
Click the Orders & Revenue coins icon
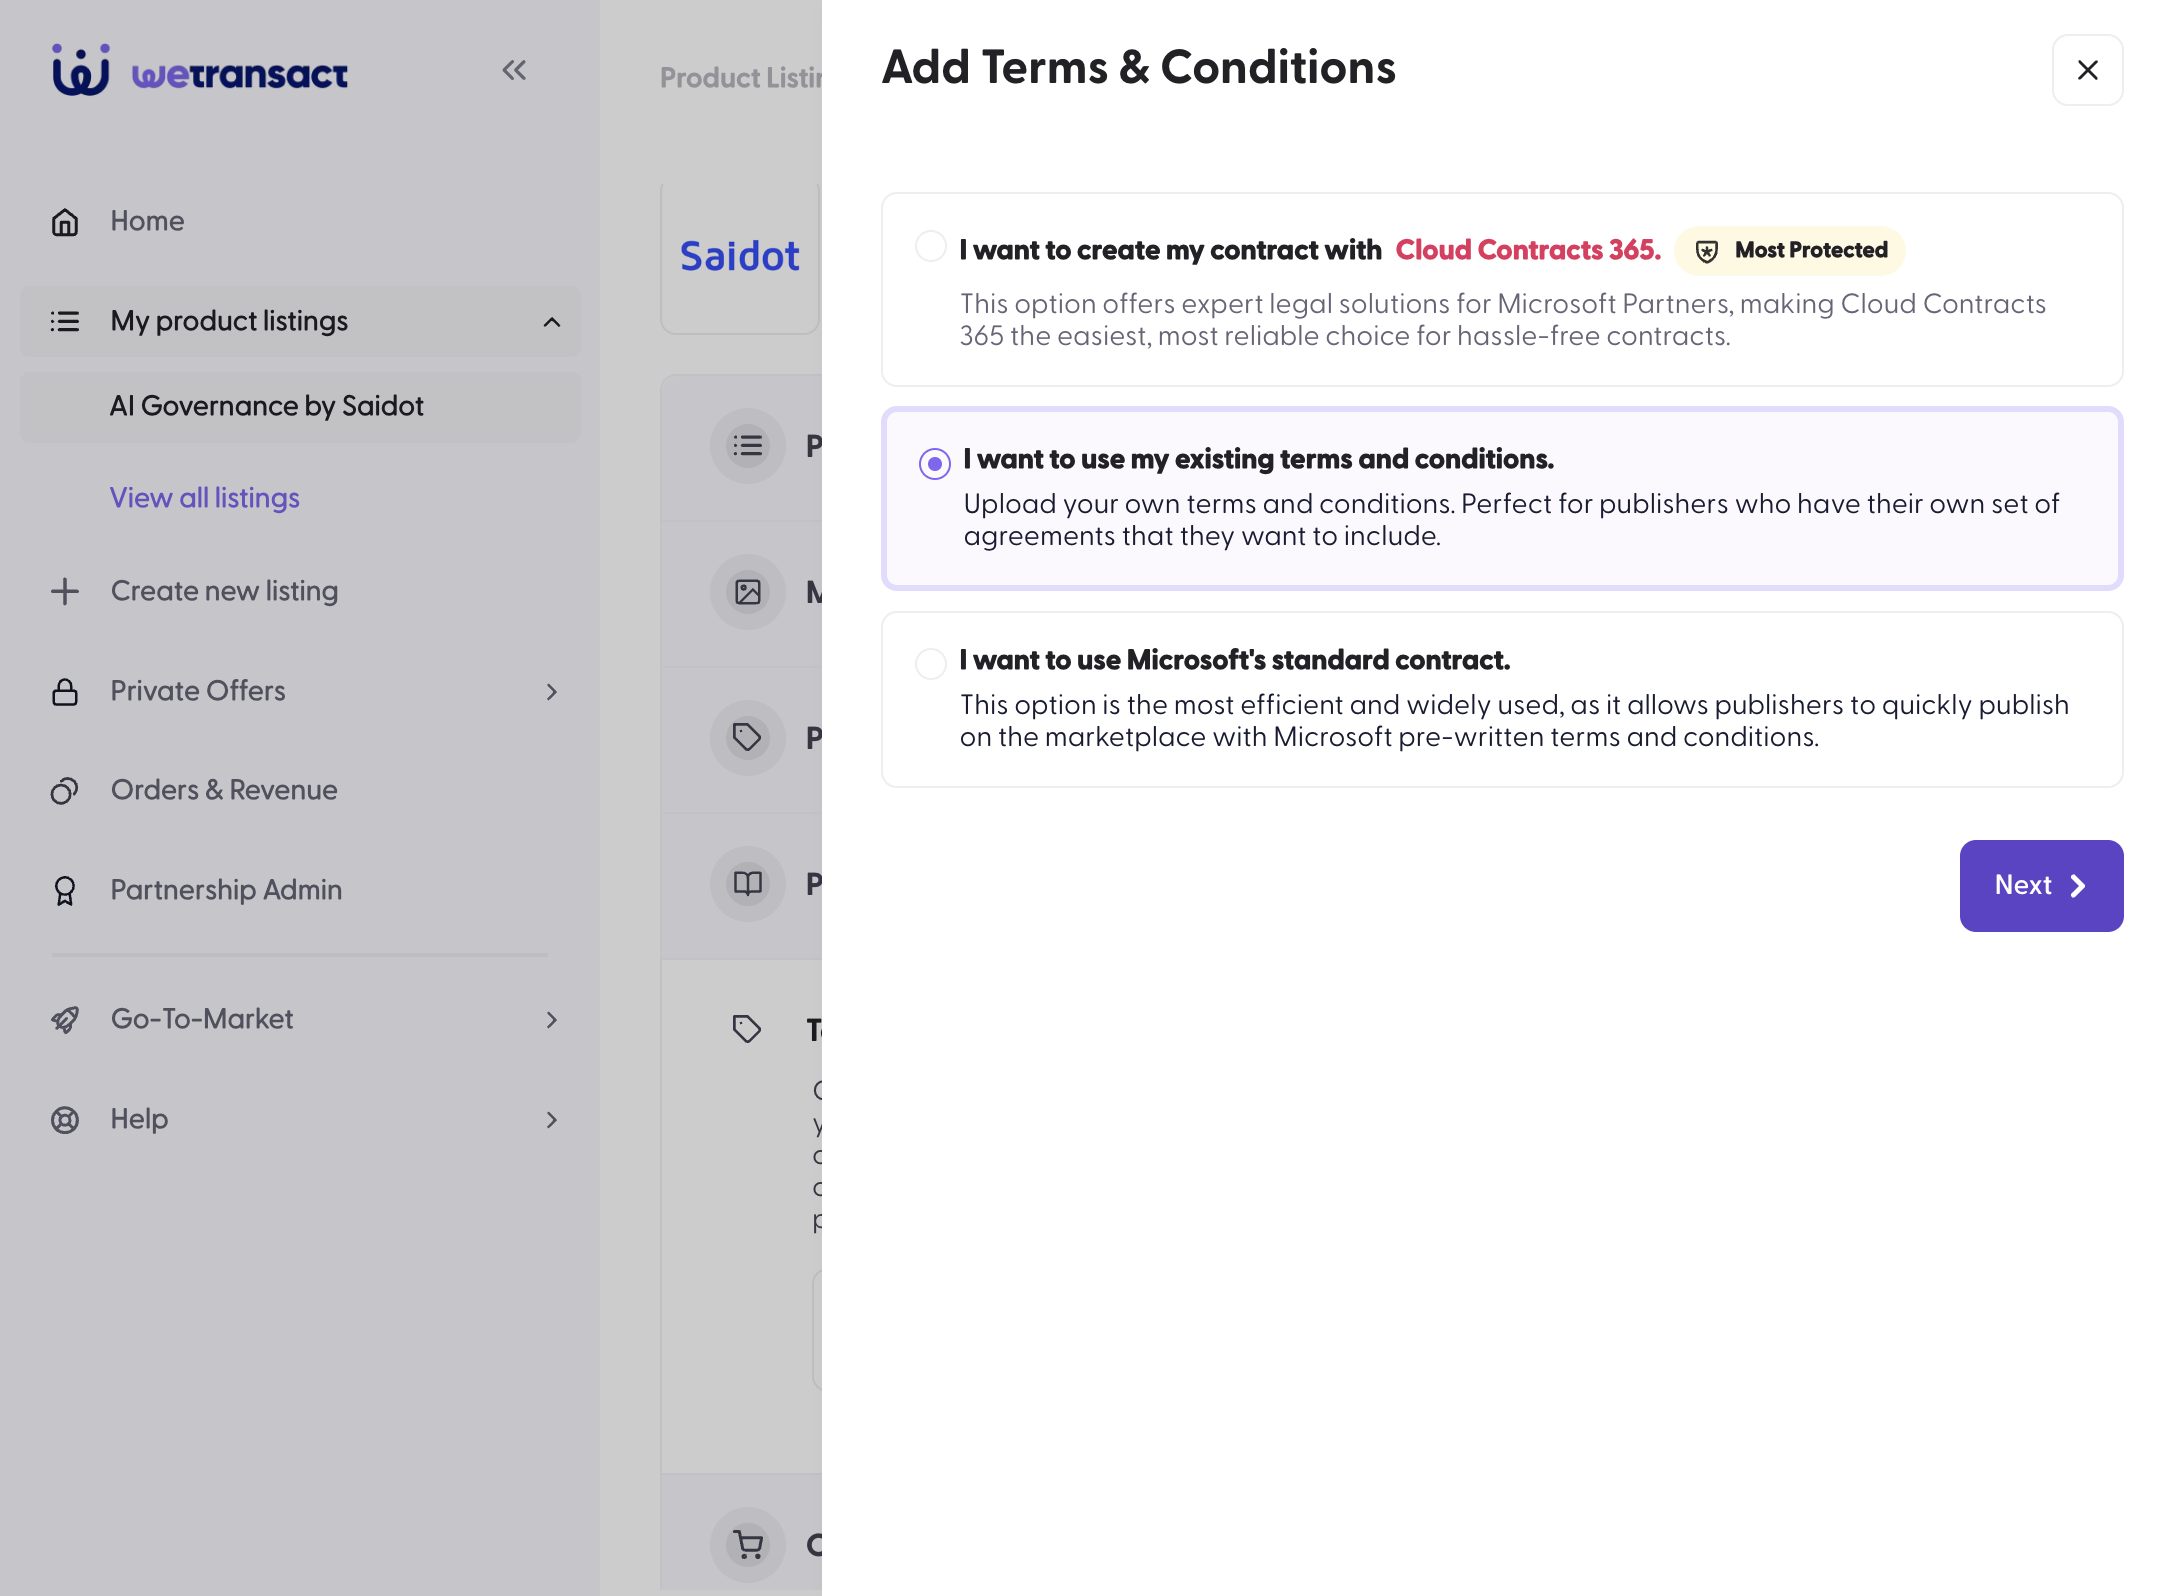click(x=65, y=791)
